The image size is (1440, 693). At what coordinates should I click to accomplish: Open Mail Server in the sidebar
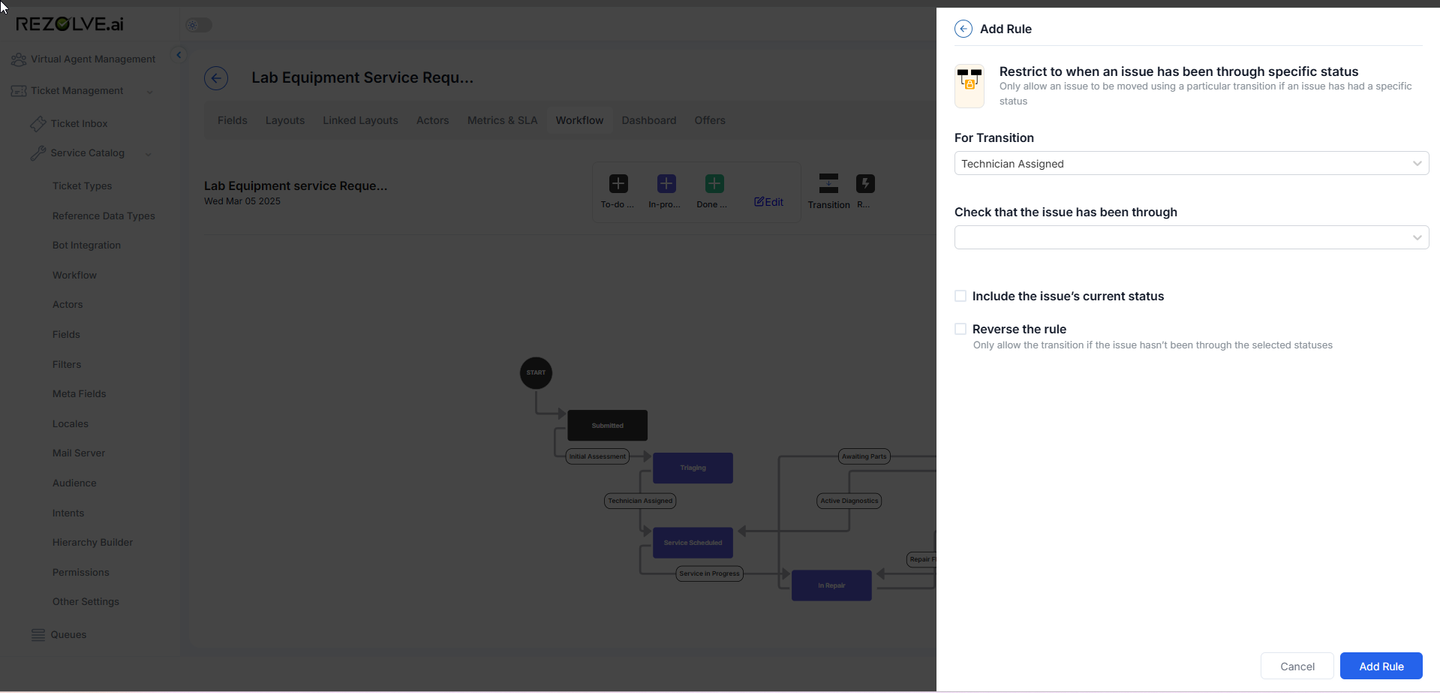tap(78, 453)
